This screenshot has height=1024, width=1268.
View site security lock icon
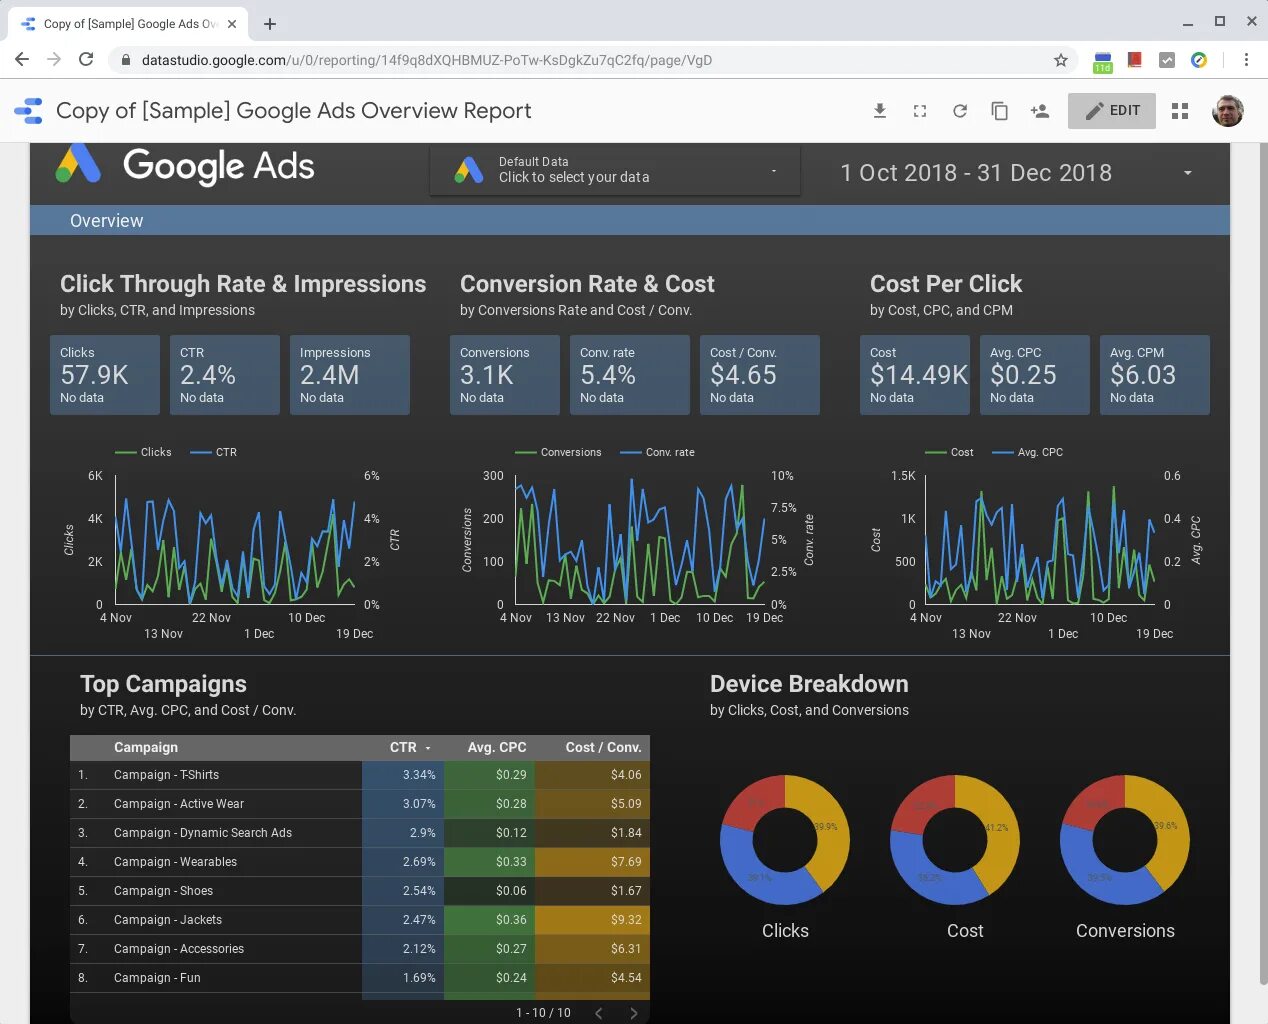pyautogui.click(x=125, y=60)
